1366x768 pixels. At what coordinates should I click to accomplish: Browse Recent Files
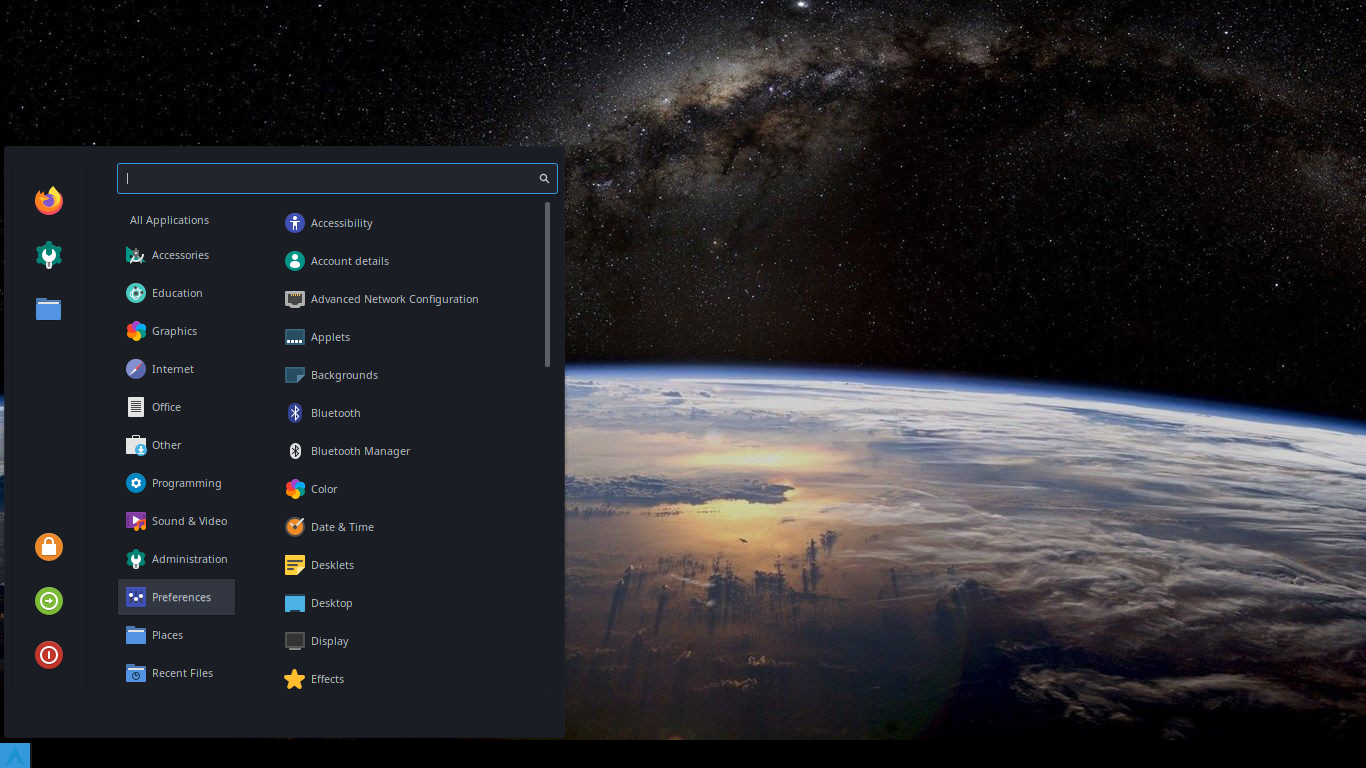(x=182, y=673)
